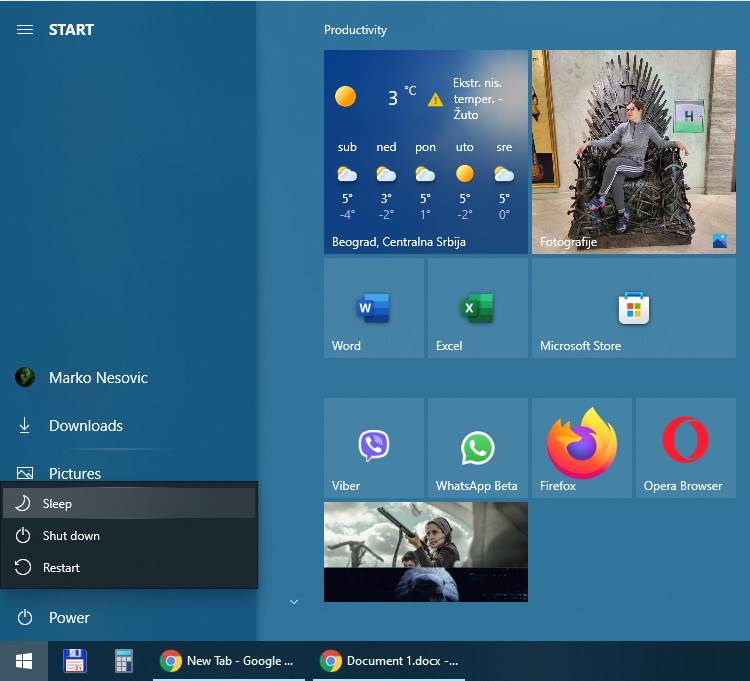The image size is (750, 681).
Task: Switch to Document 1.docx Chrome window
Action: (x=389, y=661)
